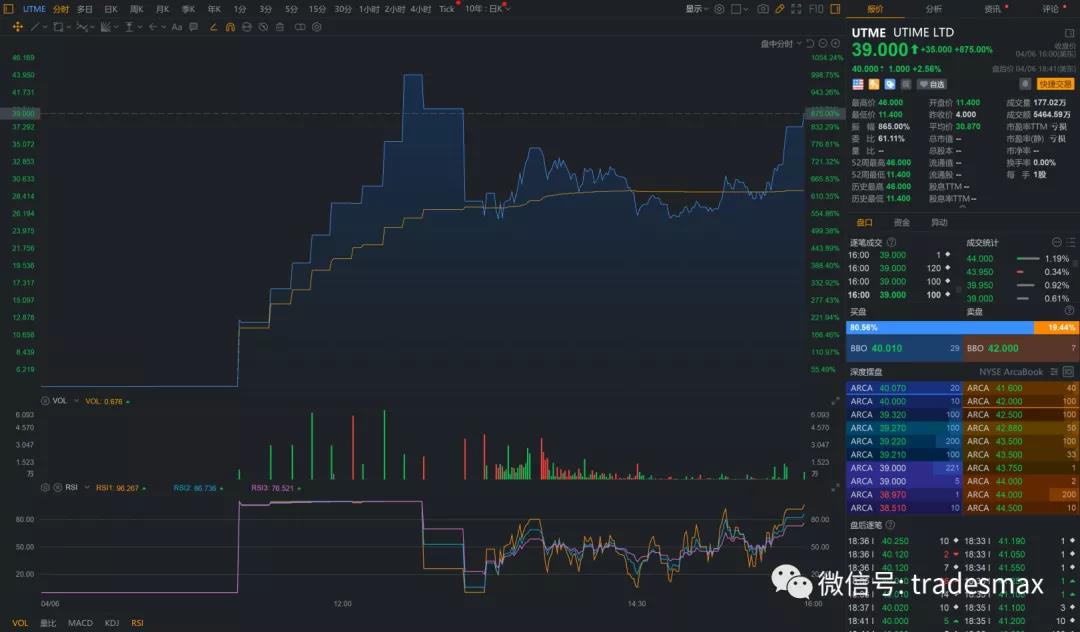Screen dimensions: 1080x632
Task: Expand the VOL indicator dropdown
Action: pyautogui.click(x=76, y=401)
